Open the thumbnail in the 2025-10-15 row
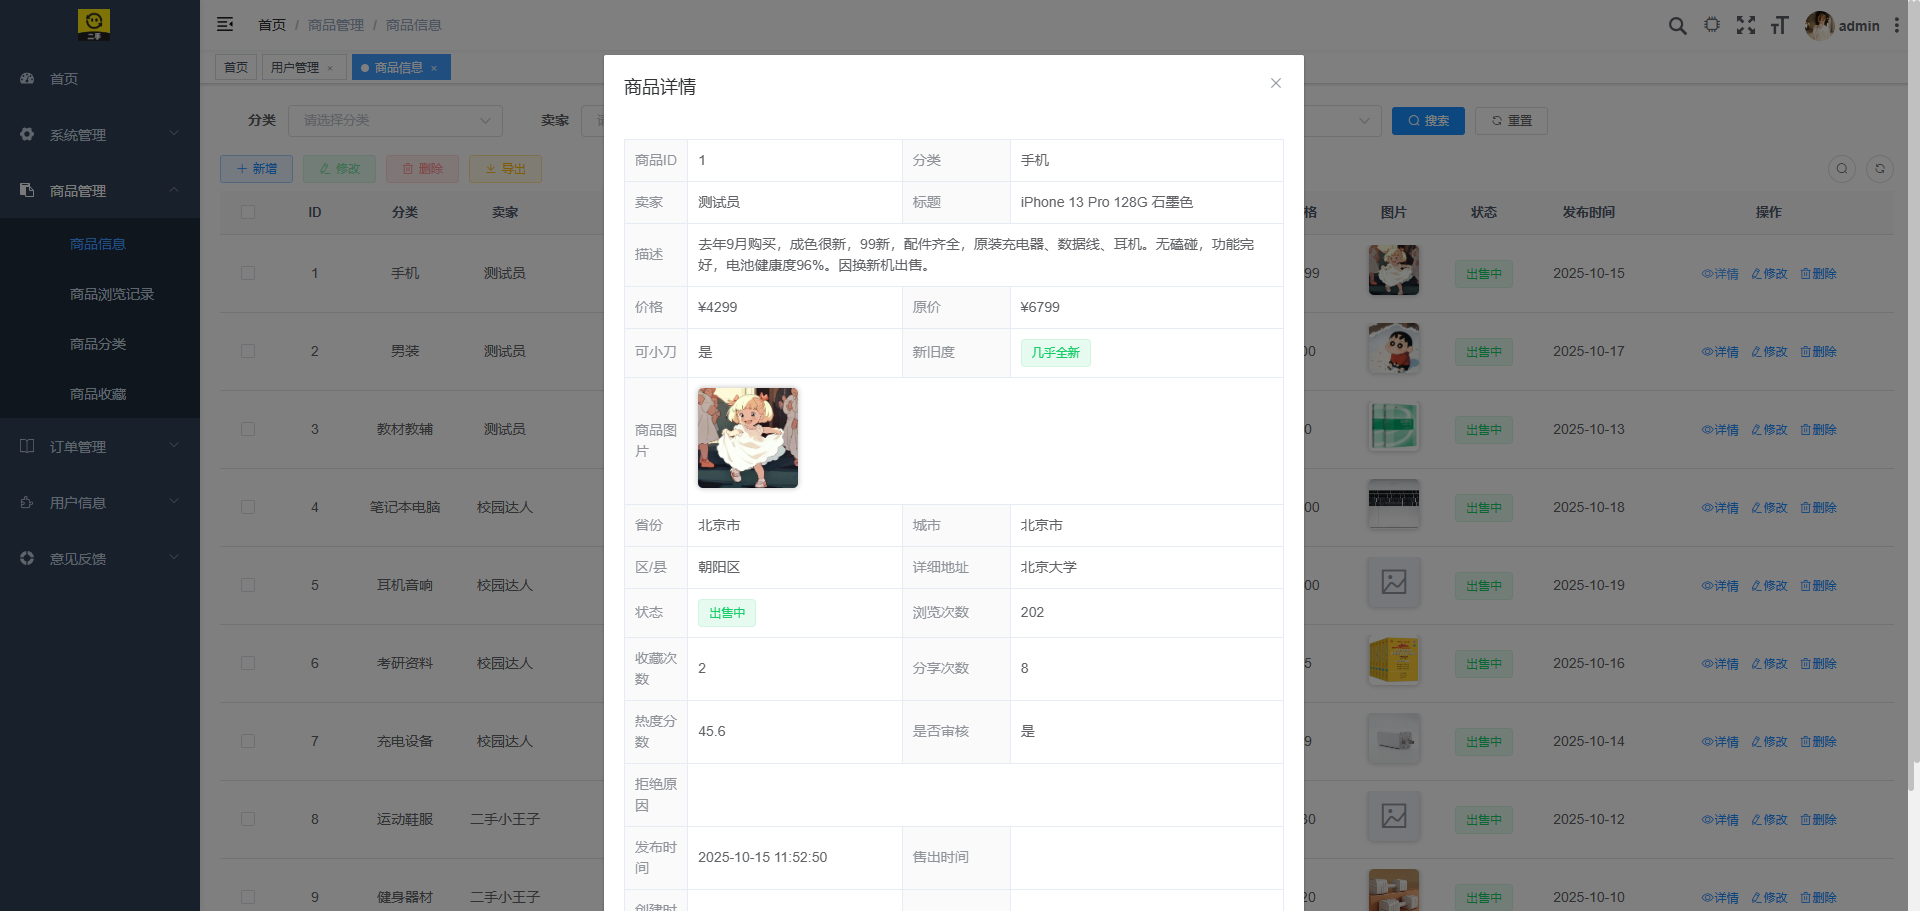 pyautogui.click(x=1394, y=270)
